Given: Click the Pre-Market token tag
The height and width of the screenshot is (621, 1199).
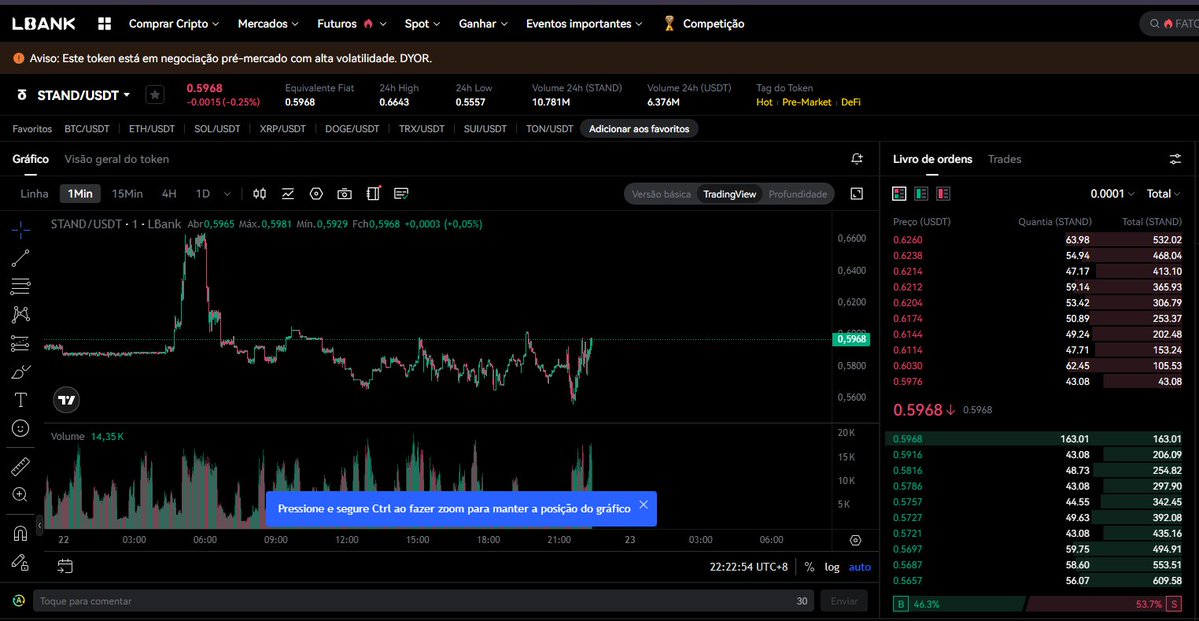Looking at the screenshot, I should point(807,102).
